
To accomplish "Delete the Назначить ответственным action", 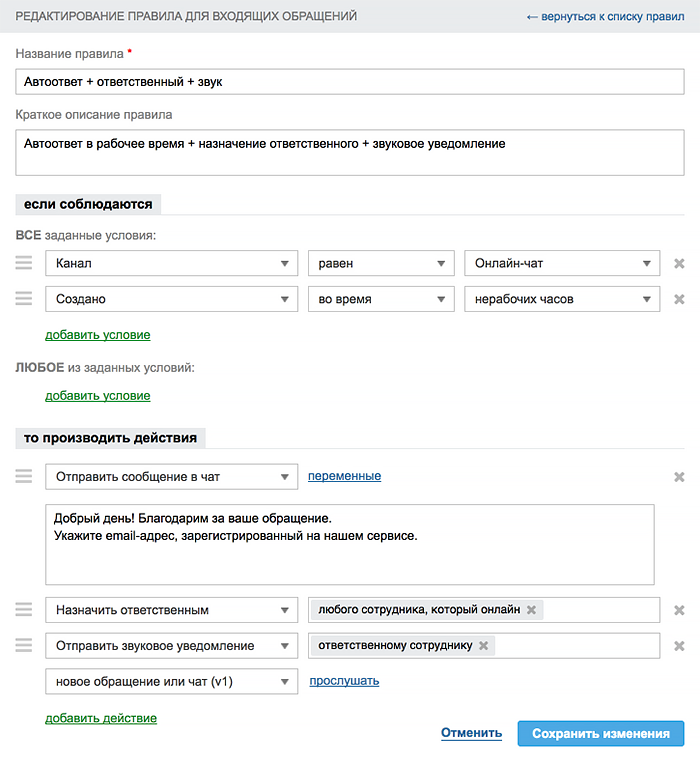I will coord(679,610).
